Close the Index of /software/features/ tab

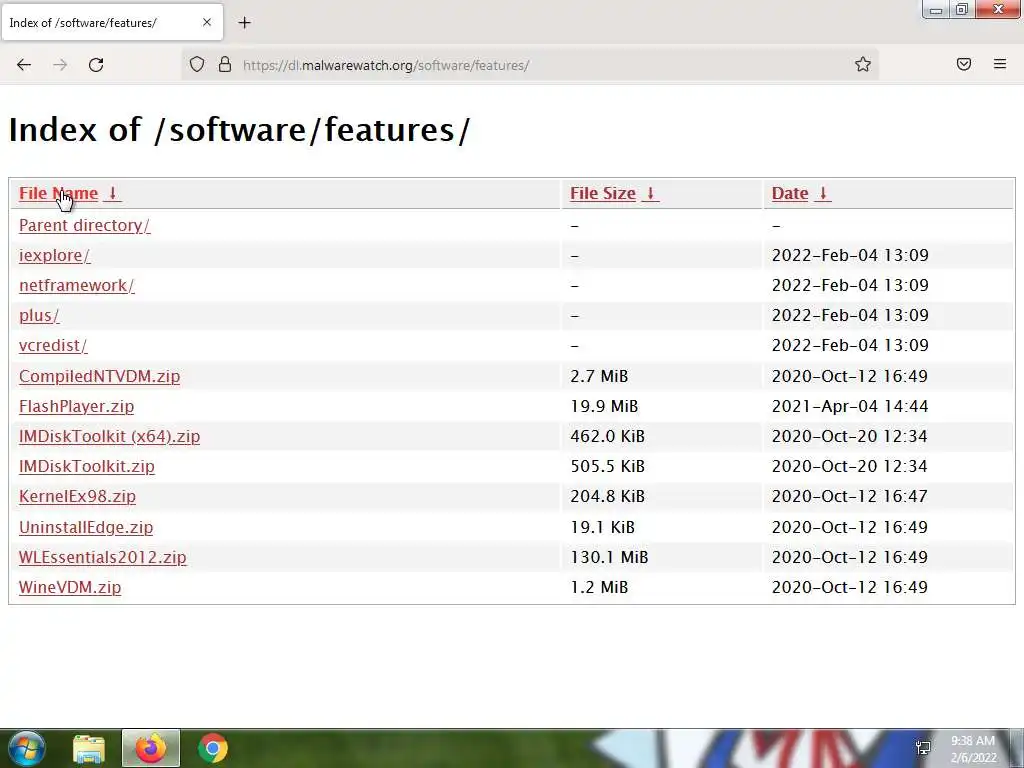(x=207, y=22)
